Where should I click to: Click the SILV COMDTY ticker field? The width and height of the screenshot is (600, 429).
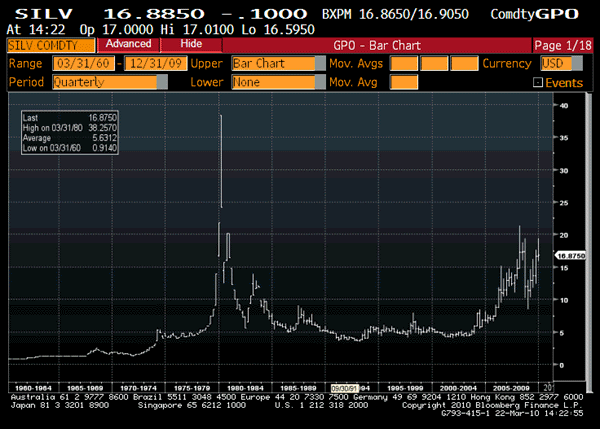pyautogui.click(x=49, y=45)
